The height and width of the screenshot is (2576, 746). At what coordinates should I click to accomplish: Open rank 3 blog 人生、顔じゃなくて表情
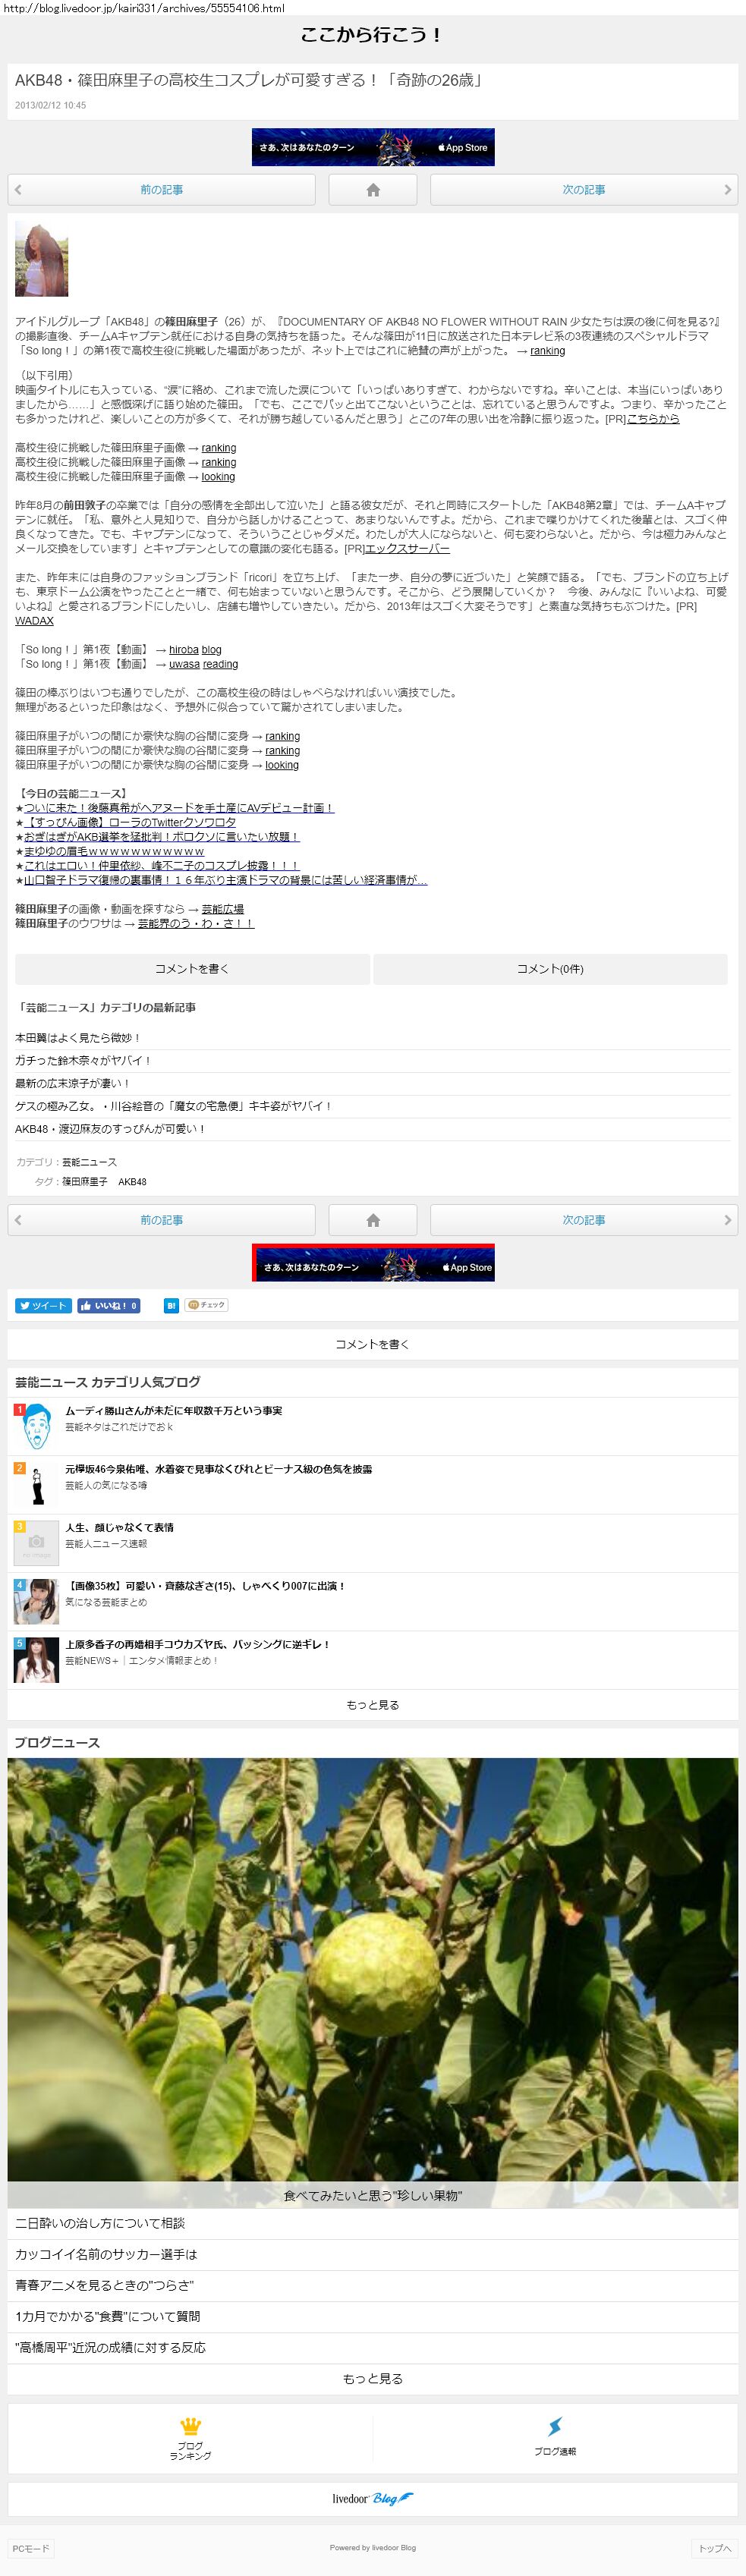(x=119, y=1528)
